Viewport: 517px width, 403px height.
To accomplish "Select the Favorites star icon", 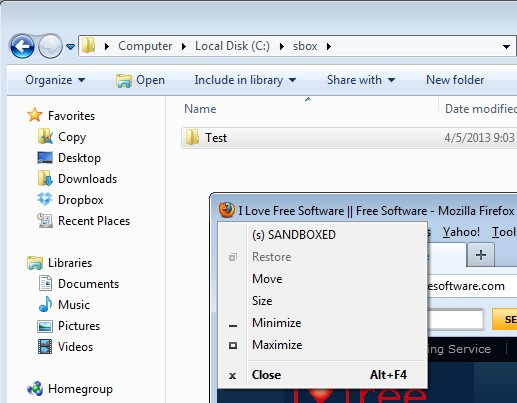I will (x=35, y=115).
